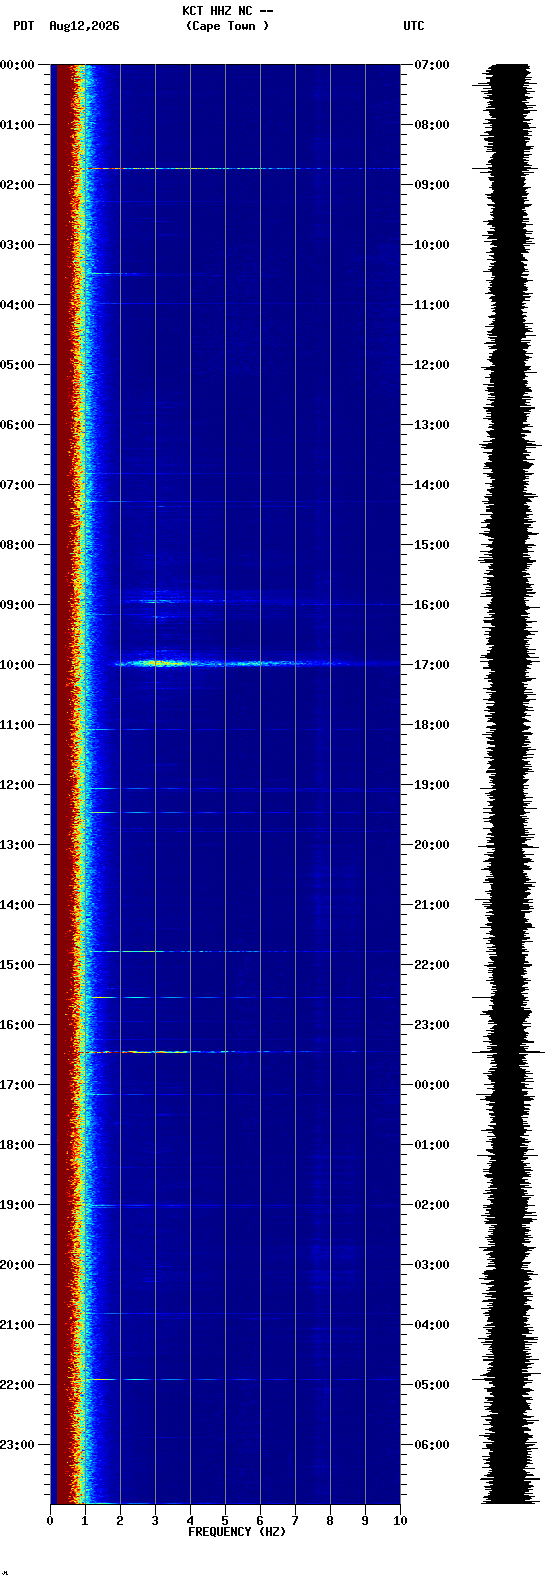Click the 0 Hz frequency tick label
Screen dimensions: 552x1584
point(50,1521)
